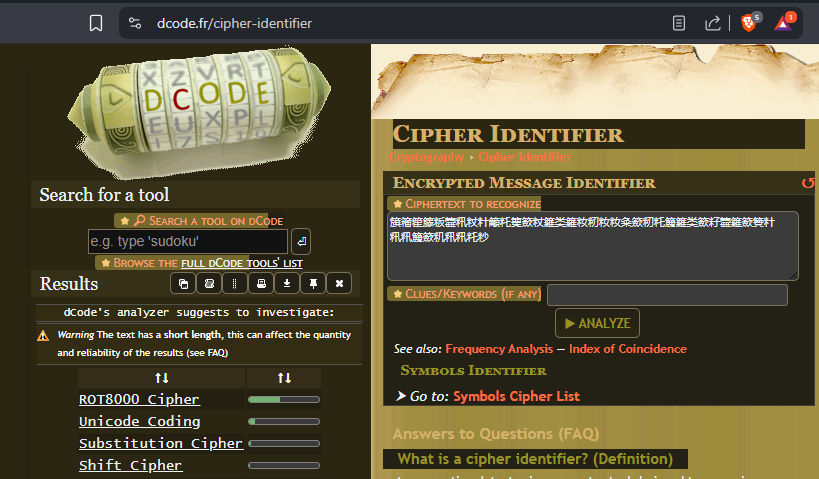Open site settings icon in address bar

pos(135,23)
